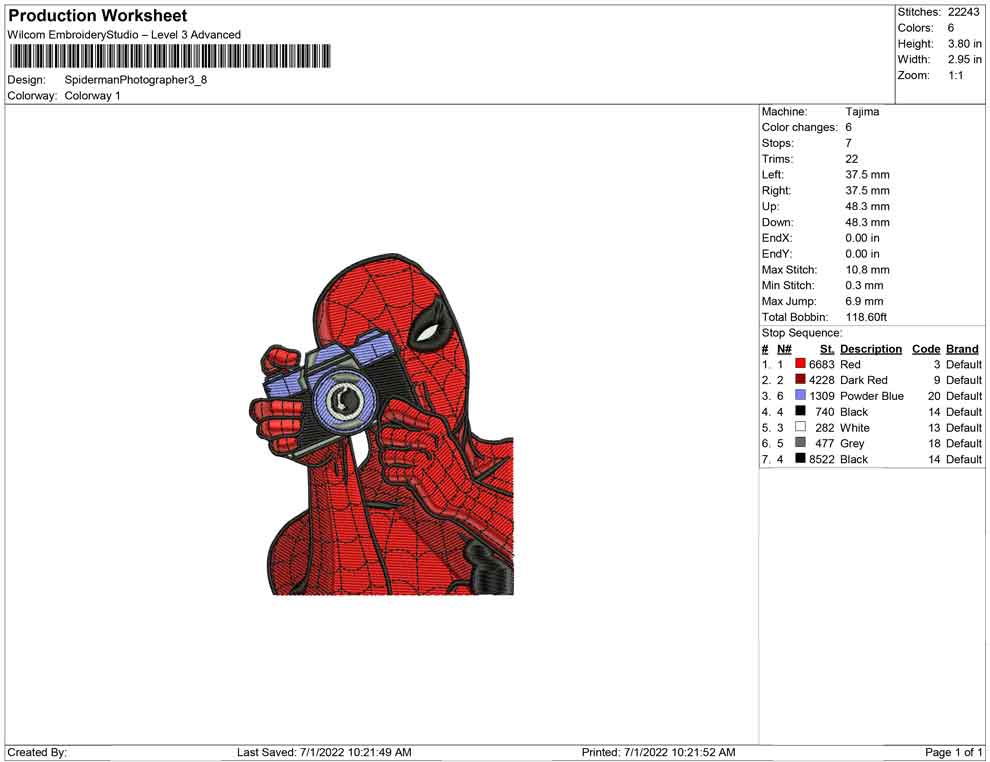Click the Red thread color swatch
Viewport: 990px width, 762px height.
click(800, 364)
